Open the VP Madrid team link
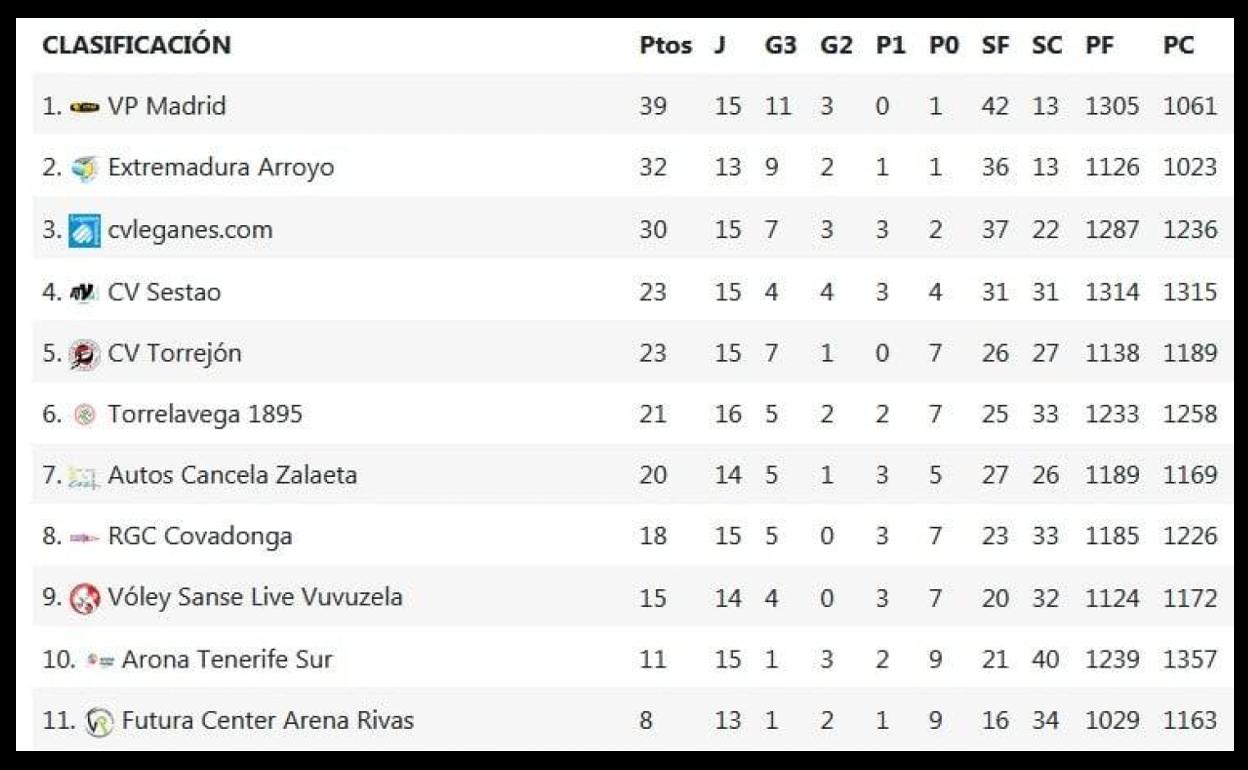The height and width of the screenshot is (770, 1248). point(166,106)
